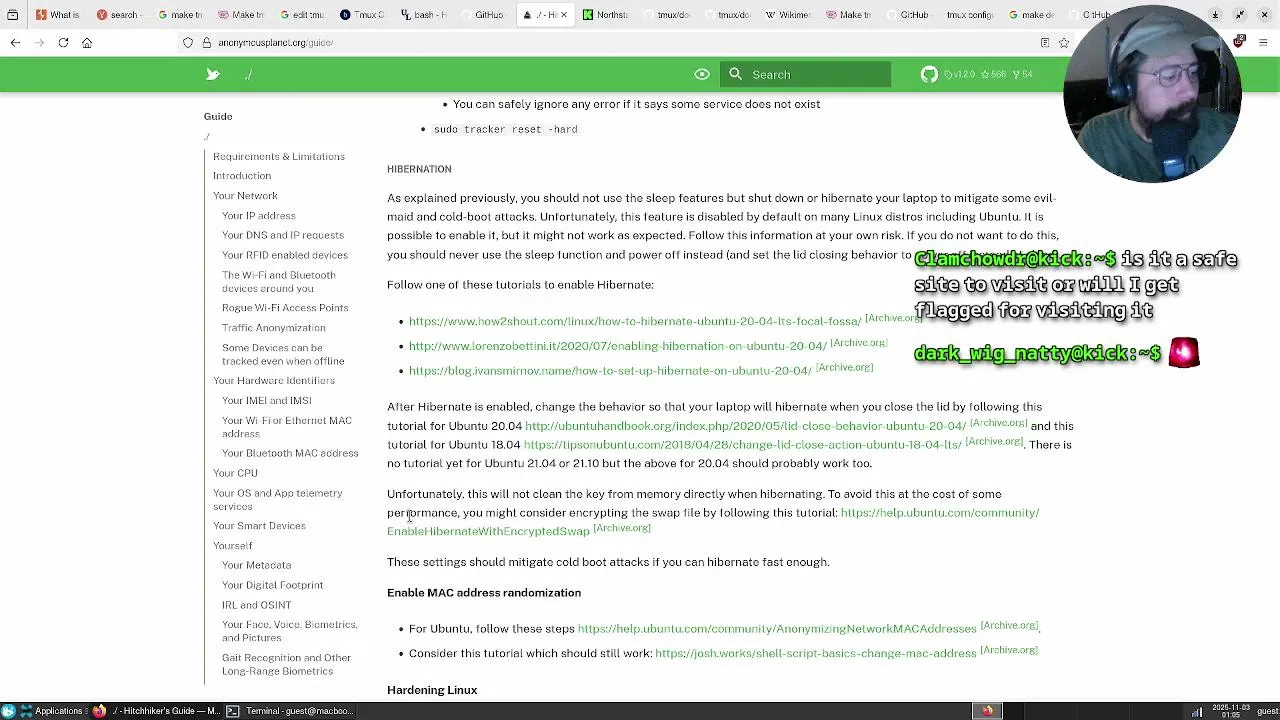This screenshot has width=1280, height=720.
Task: Open "Your Digital Footprint" sidebar entry
Action: click(x=273, y=585)
